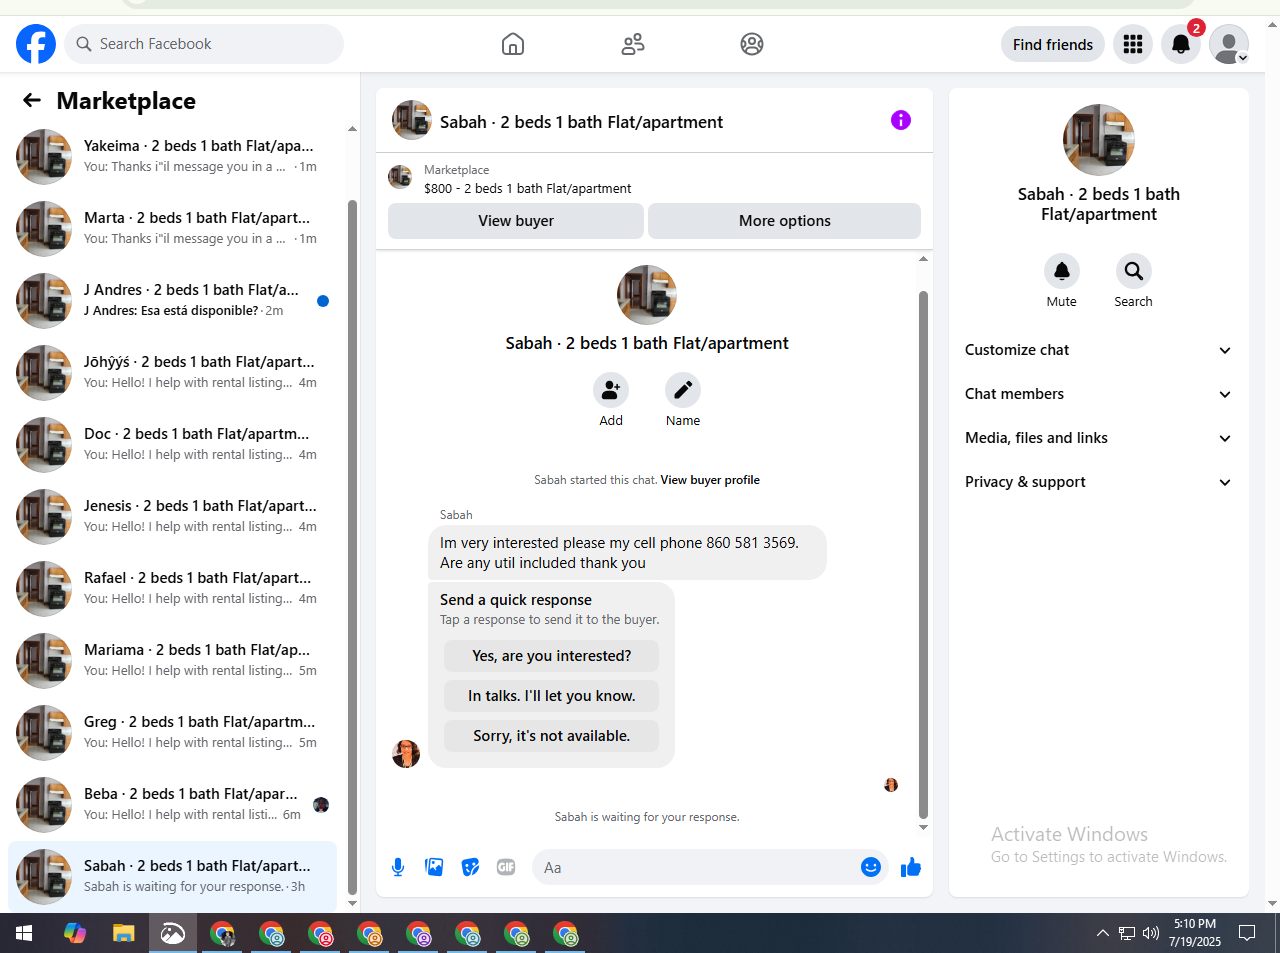1280x953 pixels.
Task: Open the notifications bell icon
Action: pyautogui.click(x=1181, y=44)
